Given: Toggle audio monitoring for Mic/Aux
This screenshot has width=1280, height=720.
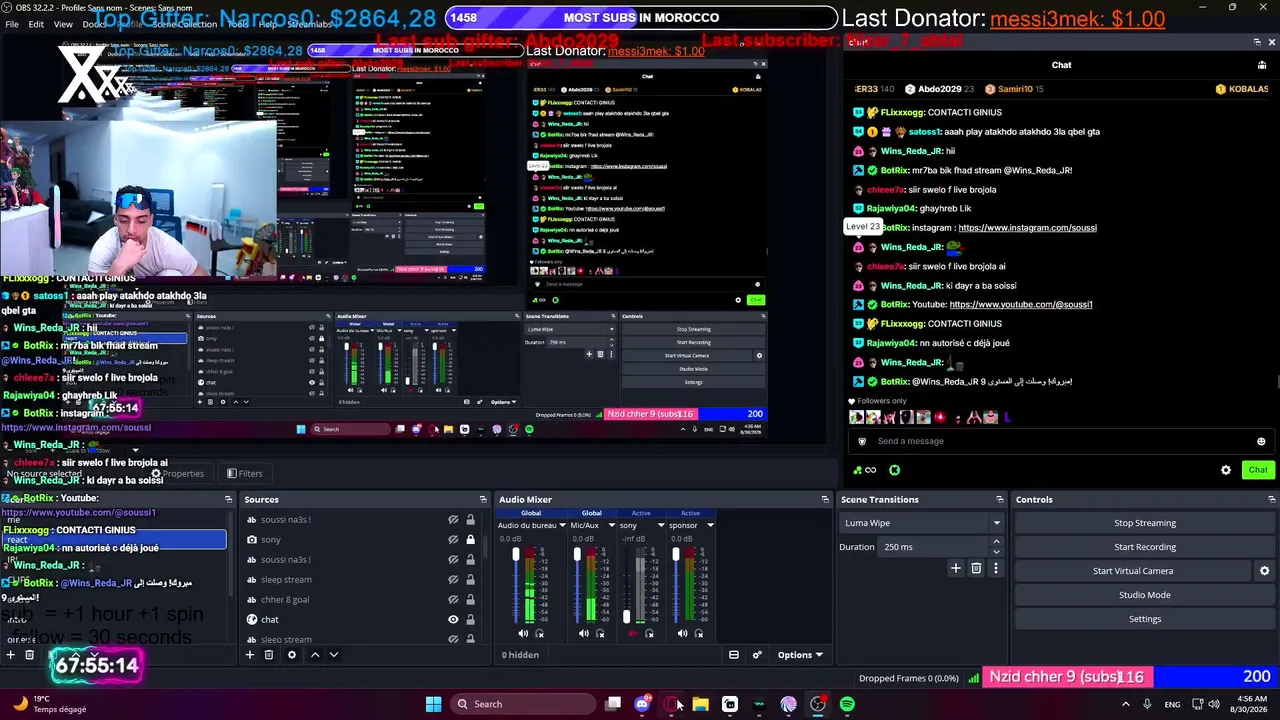Looking at the screenshot, I should click(600, 634).
